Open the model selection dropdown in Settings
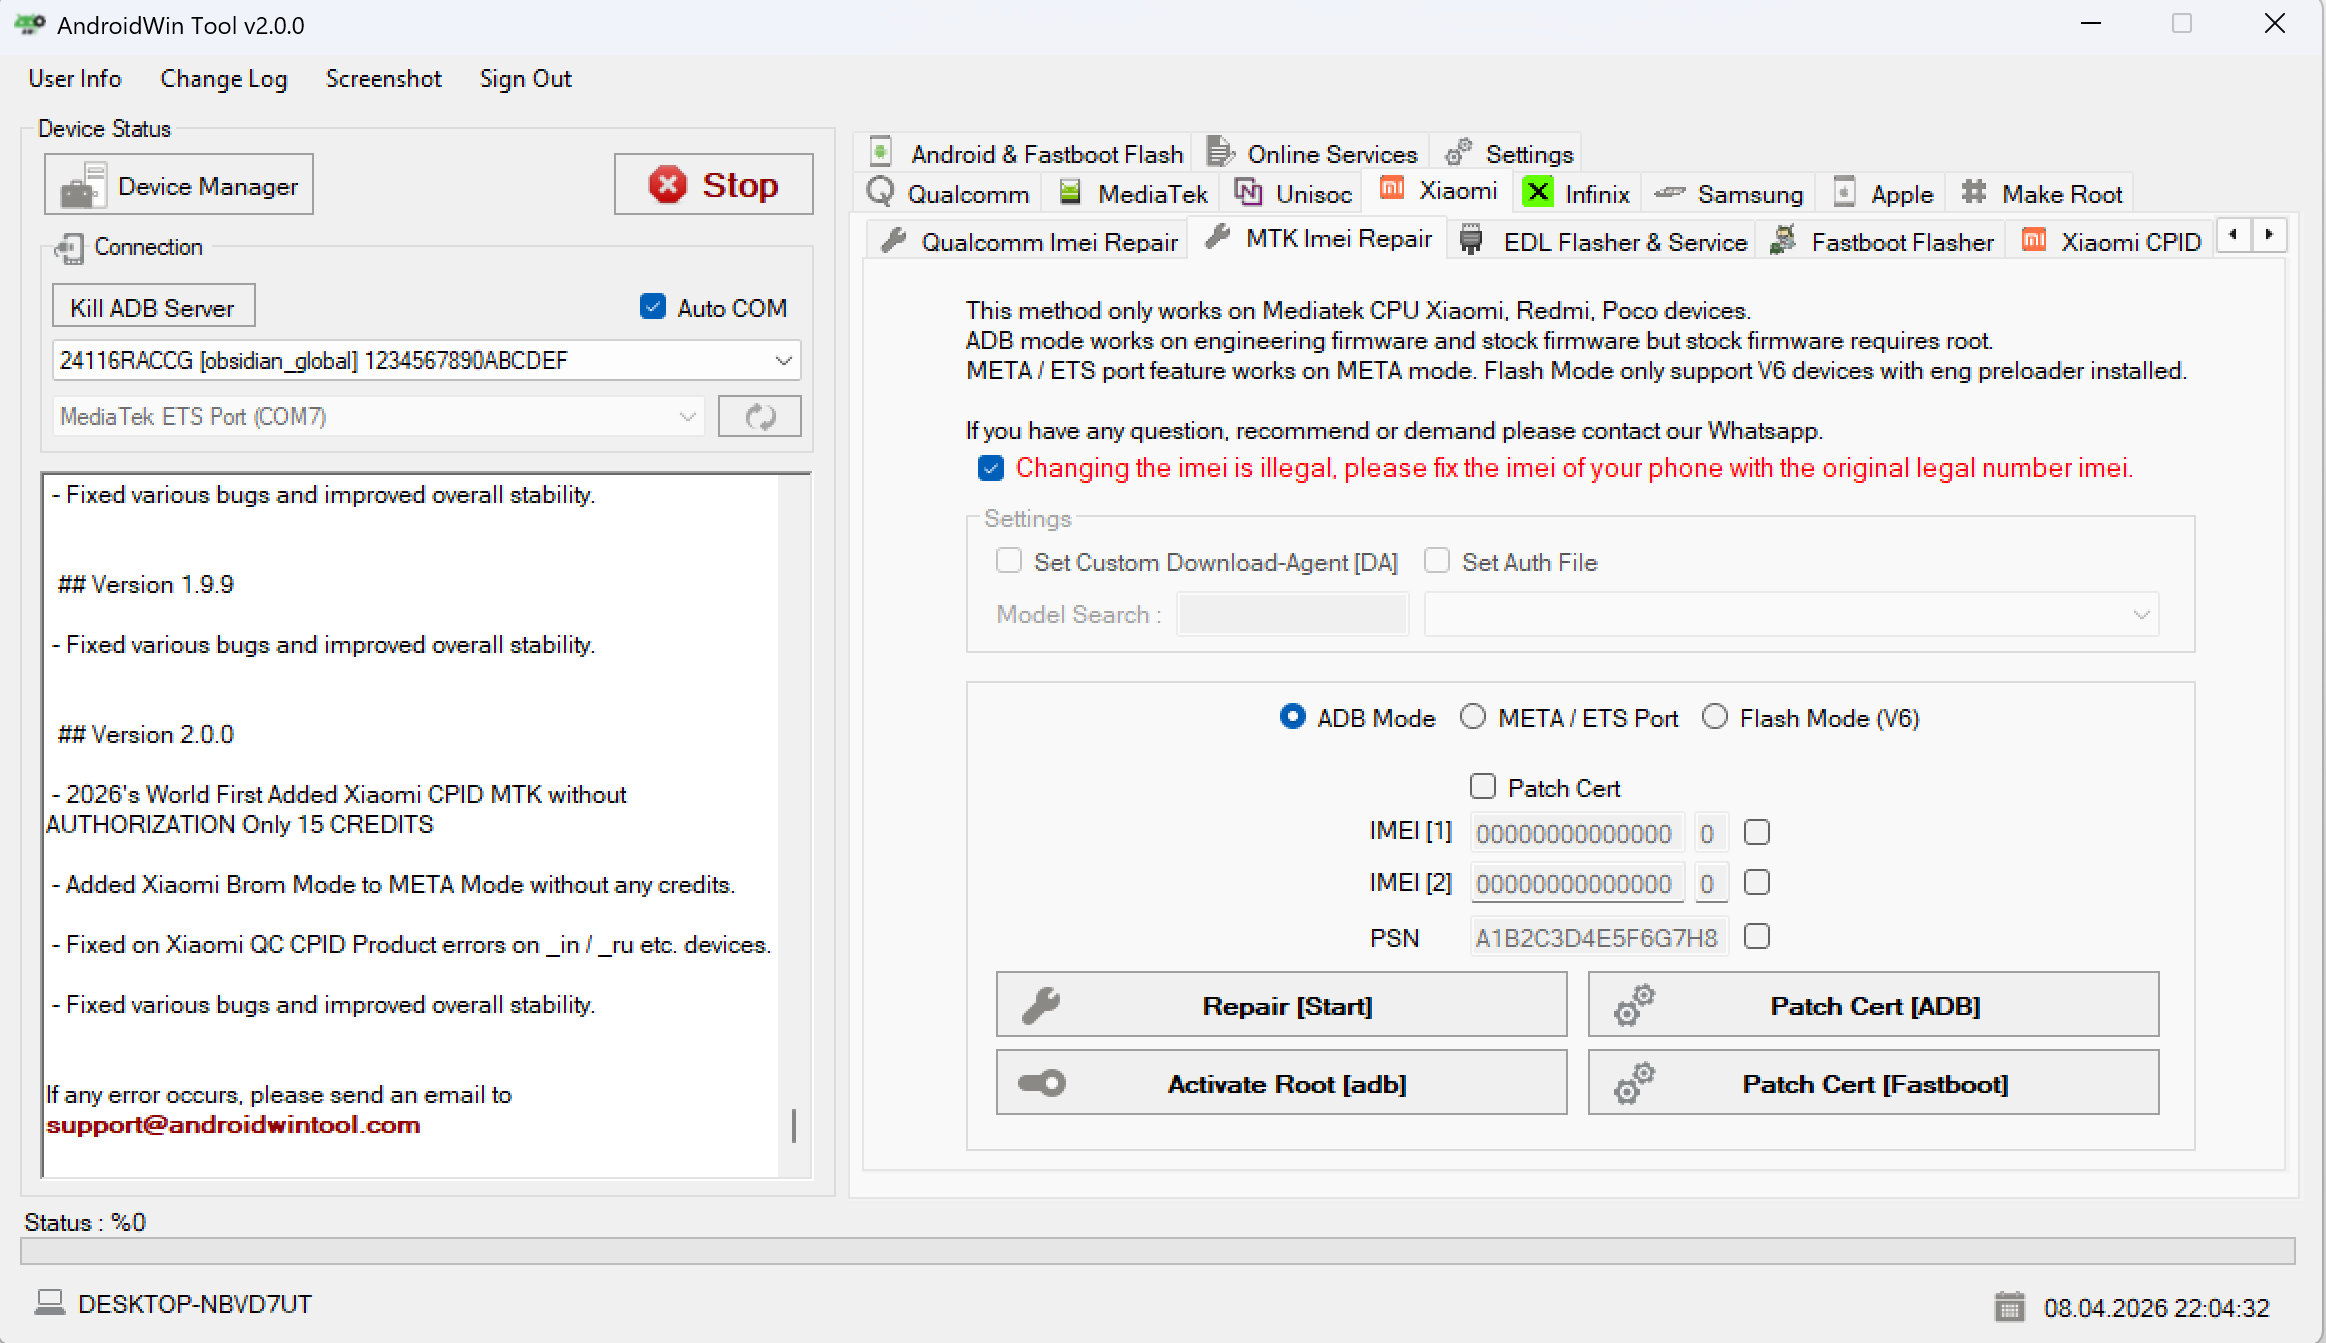The image size is (2326, 1343). point(2140,614)
